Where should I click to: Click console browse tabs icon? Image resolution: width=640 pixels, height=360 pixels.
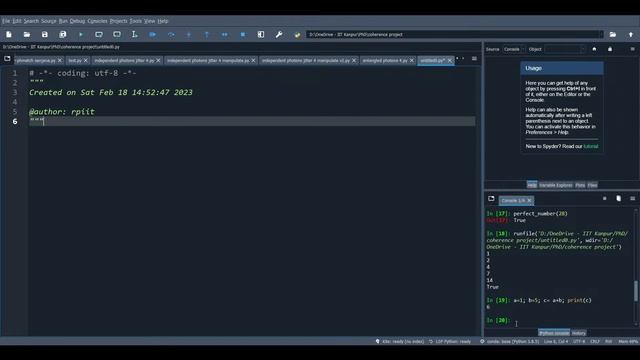click(491, 199)
